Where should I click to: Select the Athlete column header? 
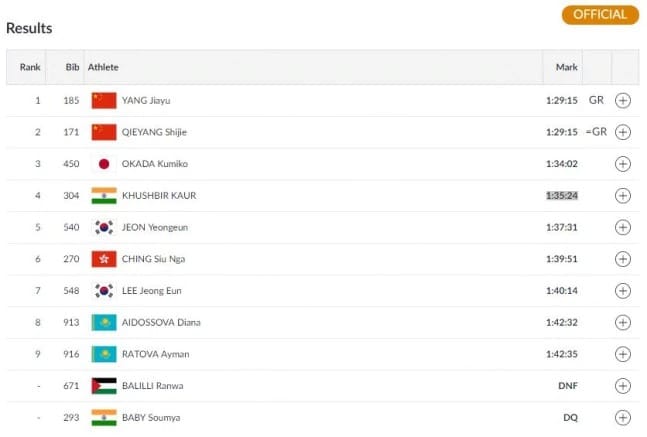click(103, 67)
